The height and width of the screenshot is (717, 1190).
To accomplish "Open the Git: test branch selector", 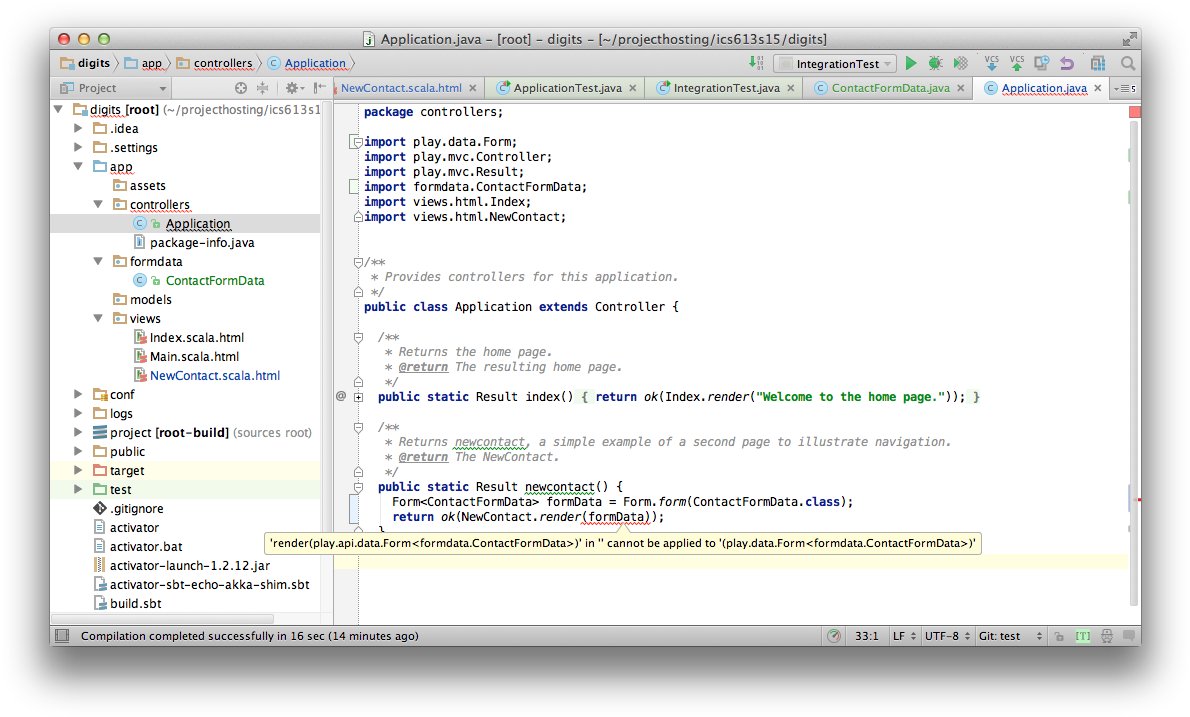I will (1010, 636).
